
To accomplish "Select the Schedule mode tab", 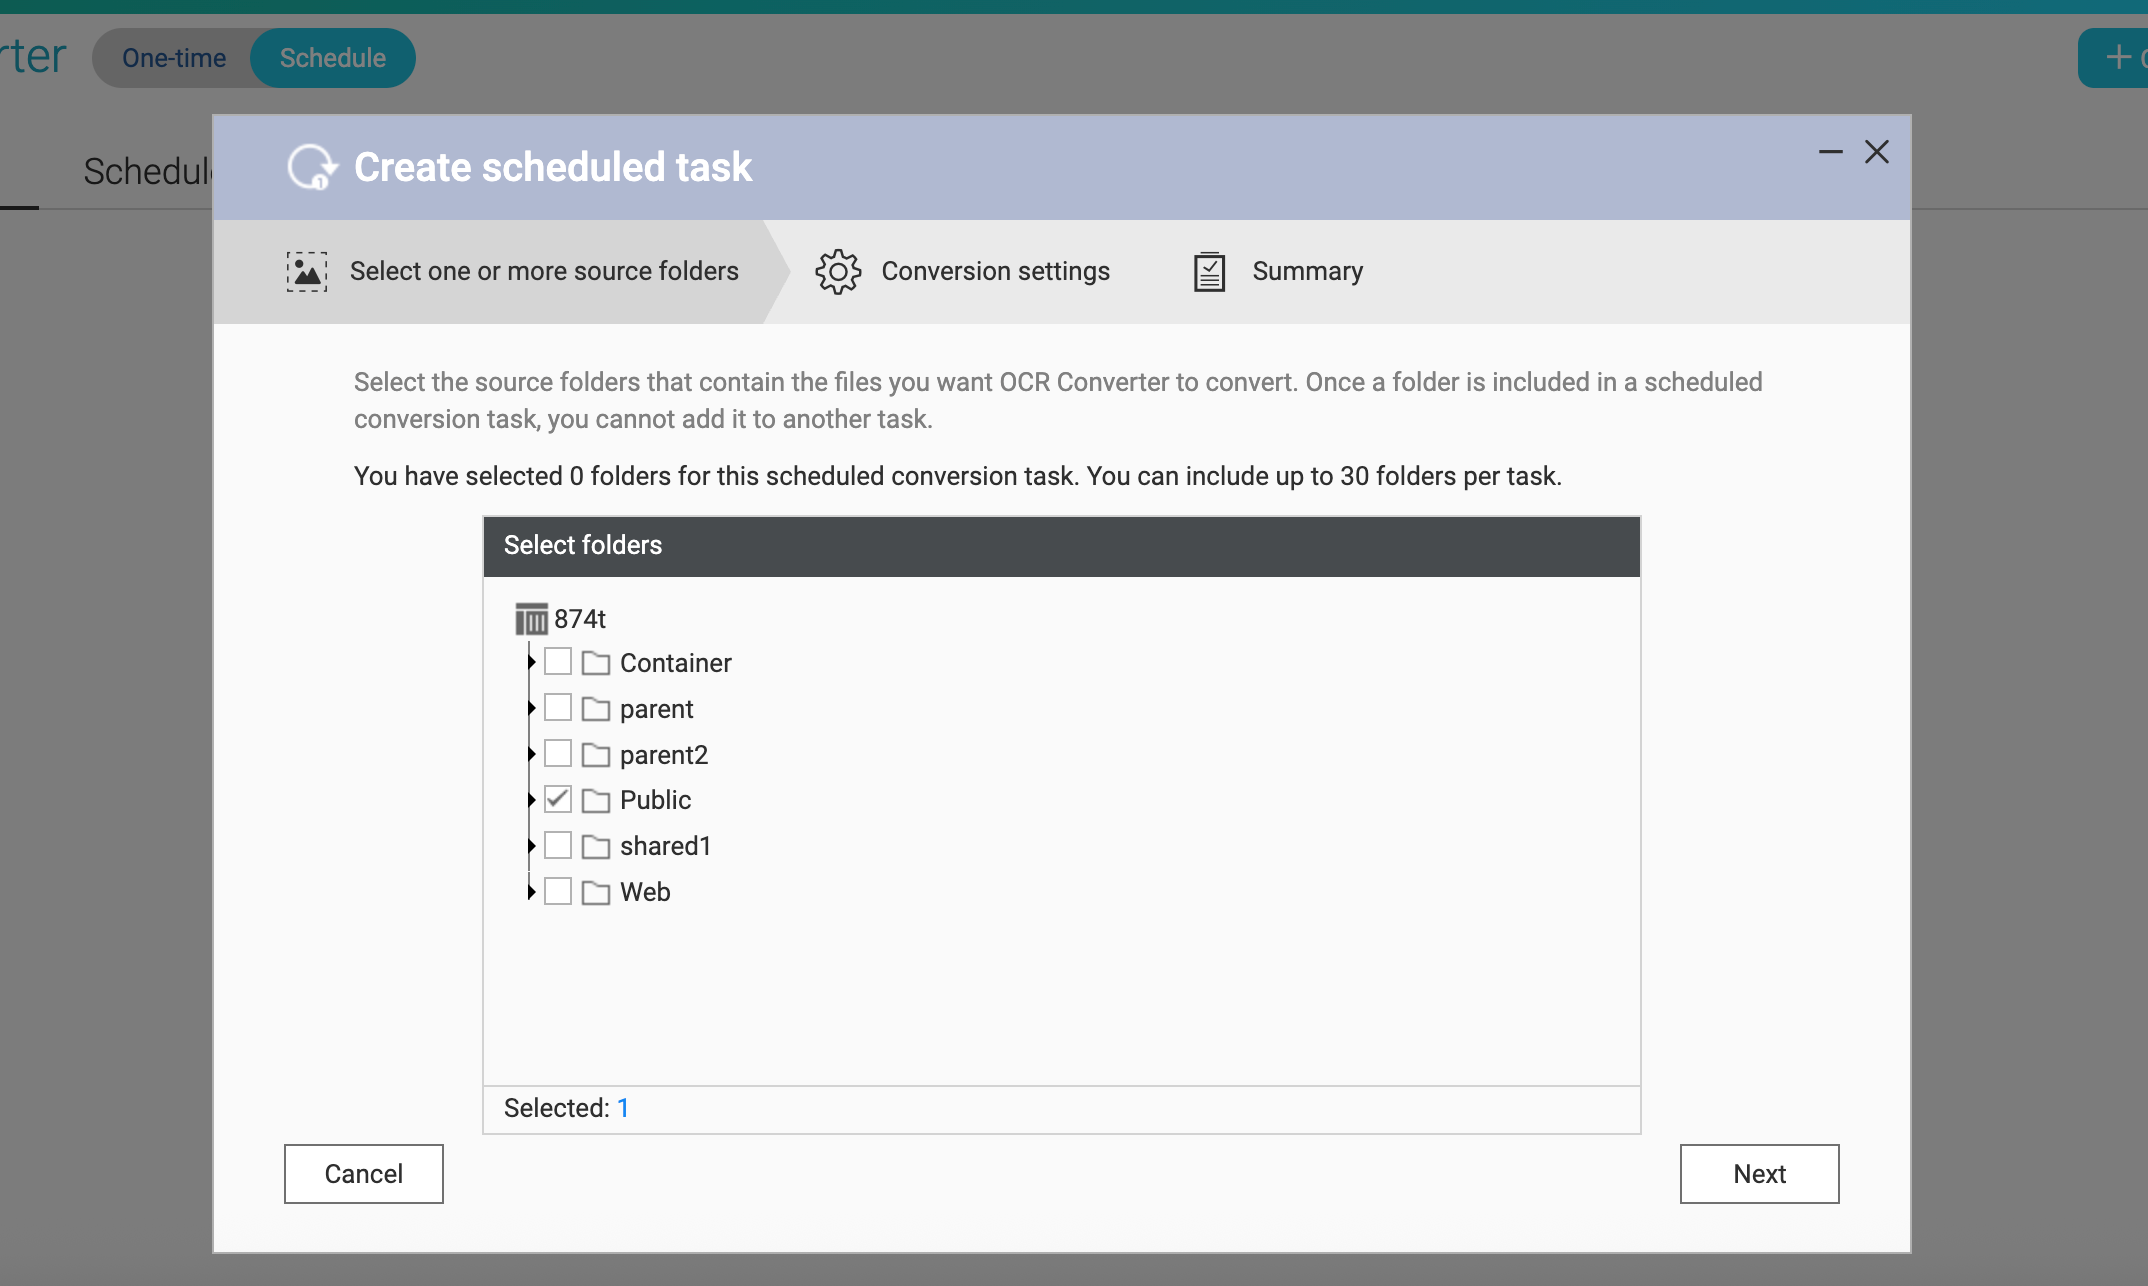I will point(333,58).
